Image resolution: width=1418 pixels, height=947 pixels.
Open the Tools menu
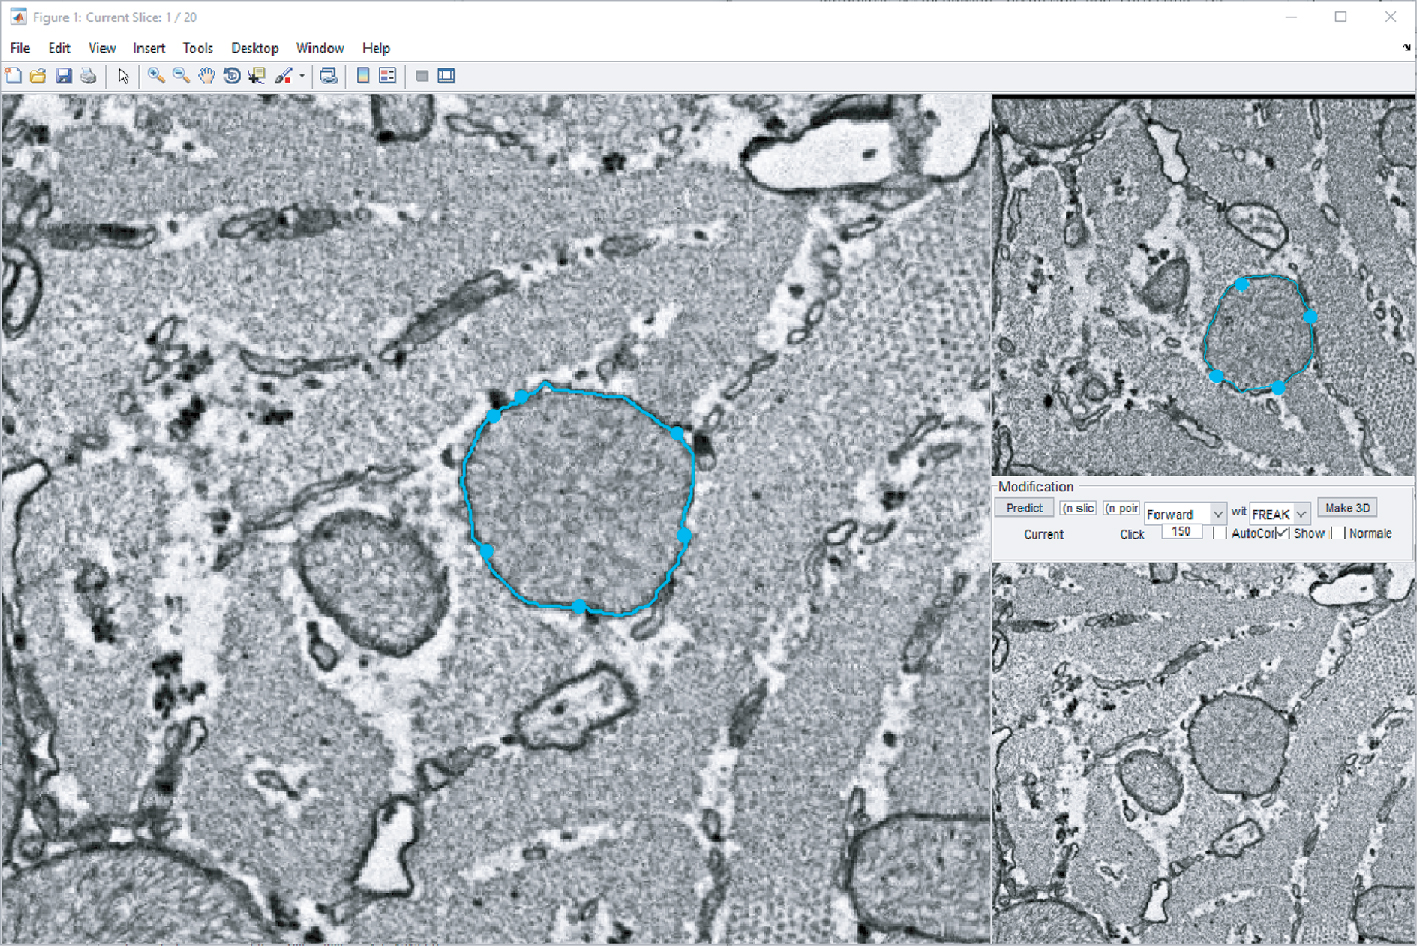(x=197, y=48)
